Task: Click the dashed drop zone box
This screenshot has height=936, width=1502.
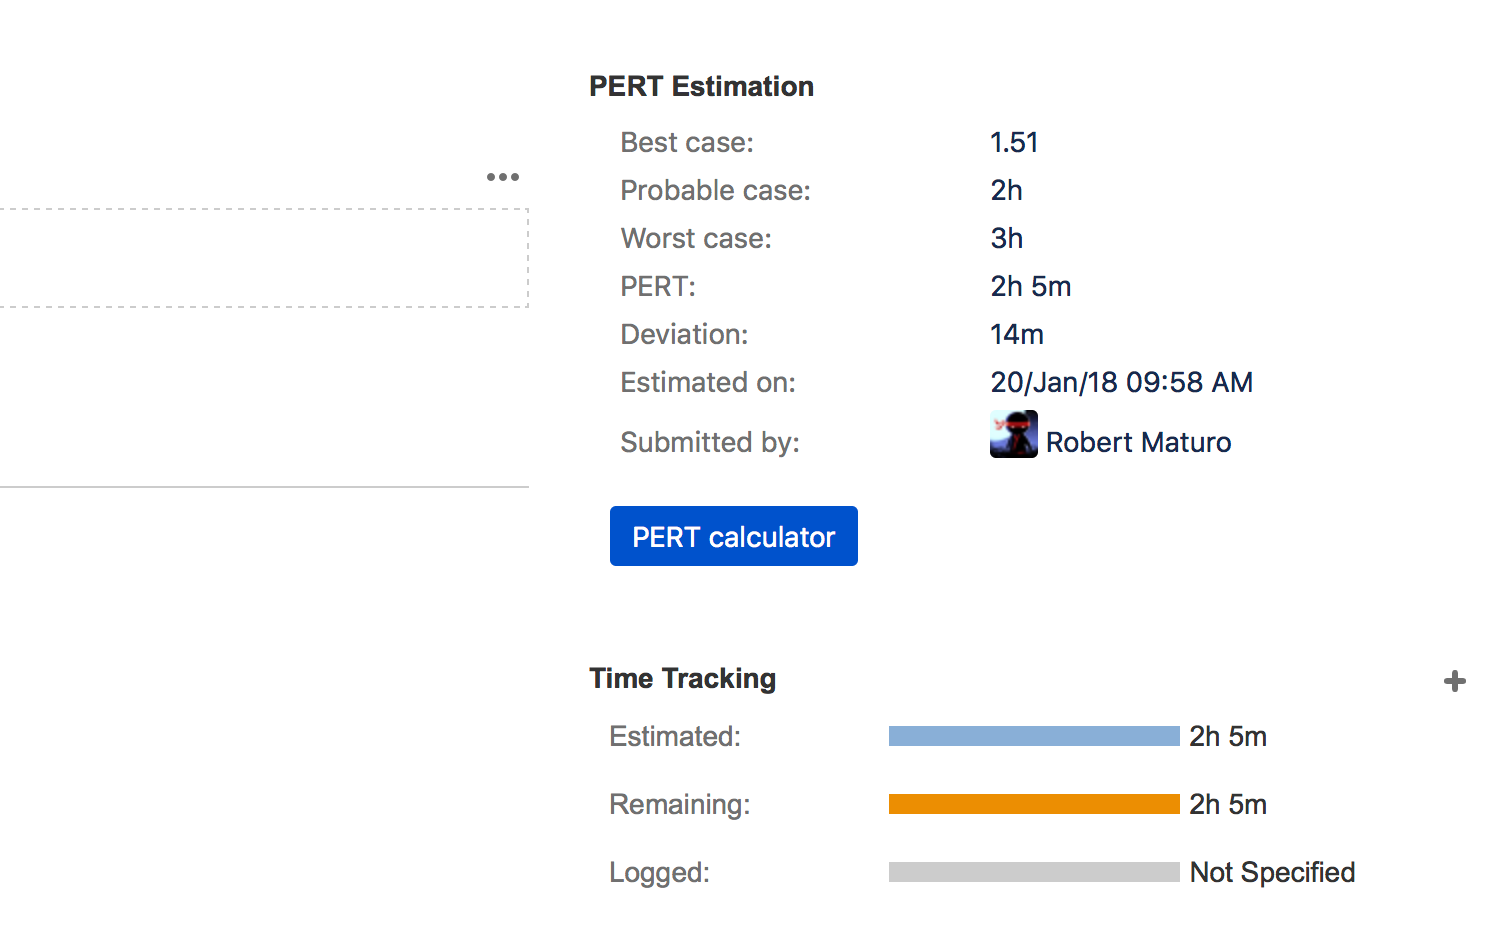Action: [264, 258]
